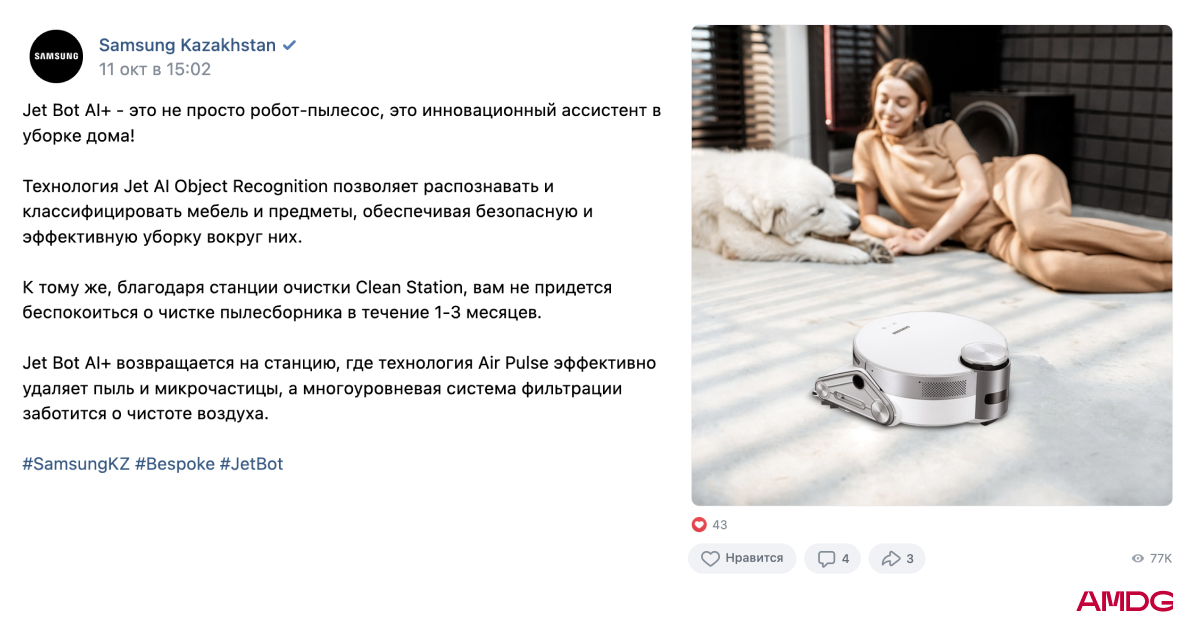
Task: Follow the #Bespoke hashtag
Action: tap(175, 464)
